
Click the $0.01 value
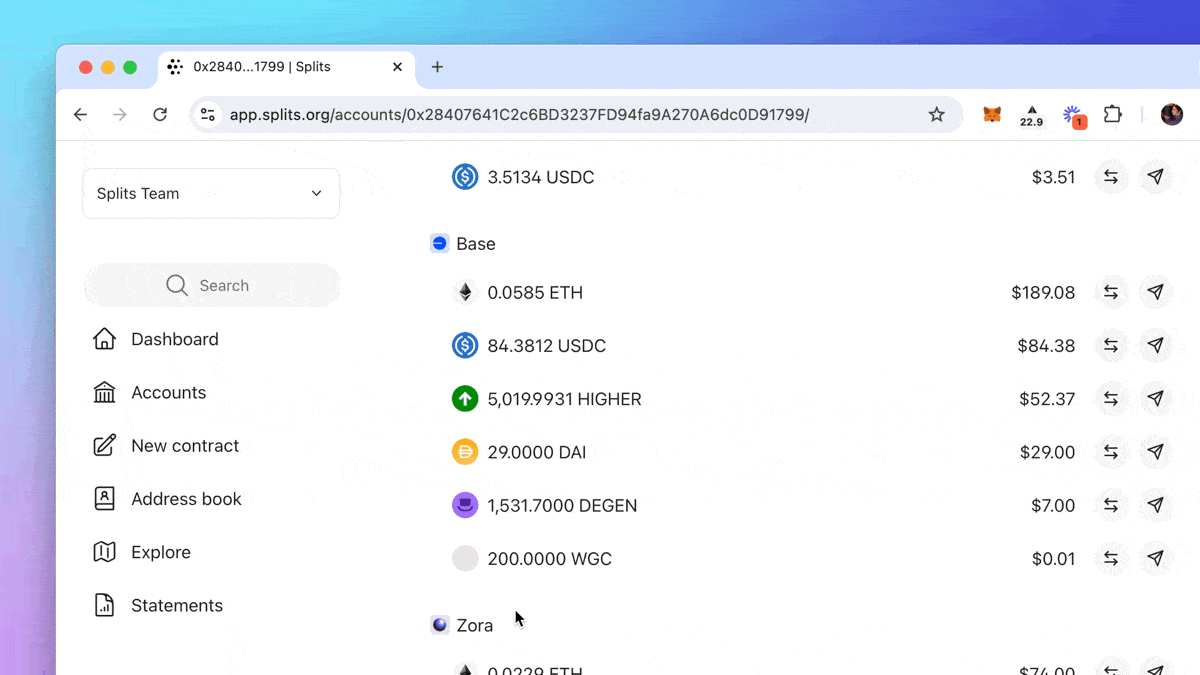pyautogui.click(x=1053, y=558)
